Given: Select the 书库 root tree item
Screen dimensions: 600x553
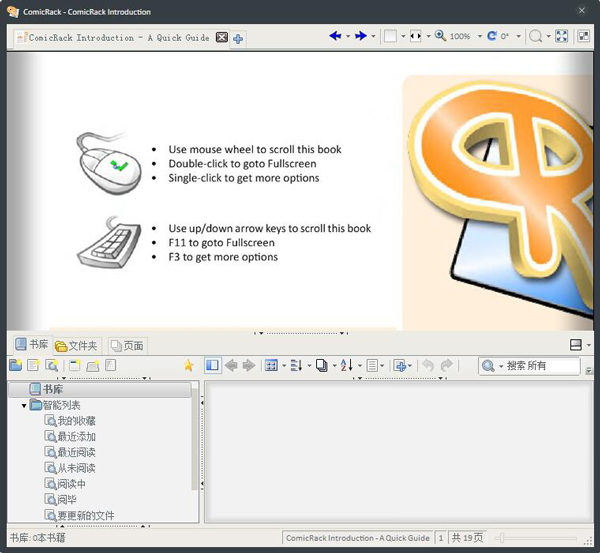Looking at the screenshot, I should tap(99, 389).
